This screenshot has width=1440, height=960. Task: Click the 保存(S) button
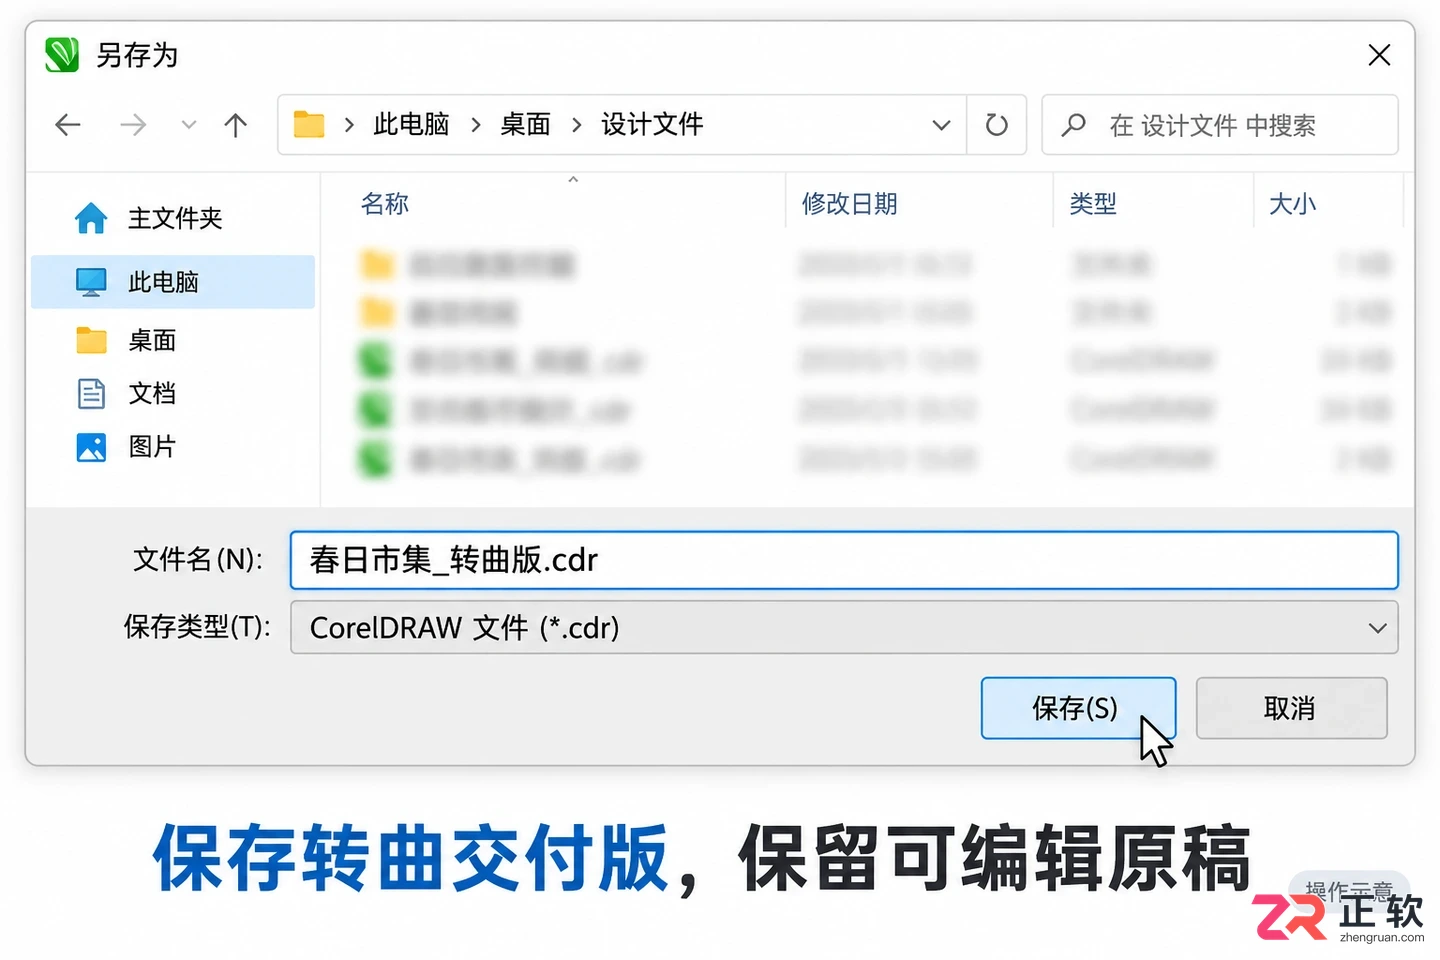click(1078, 708)
